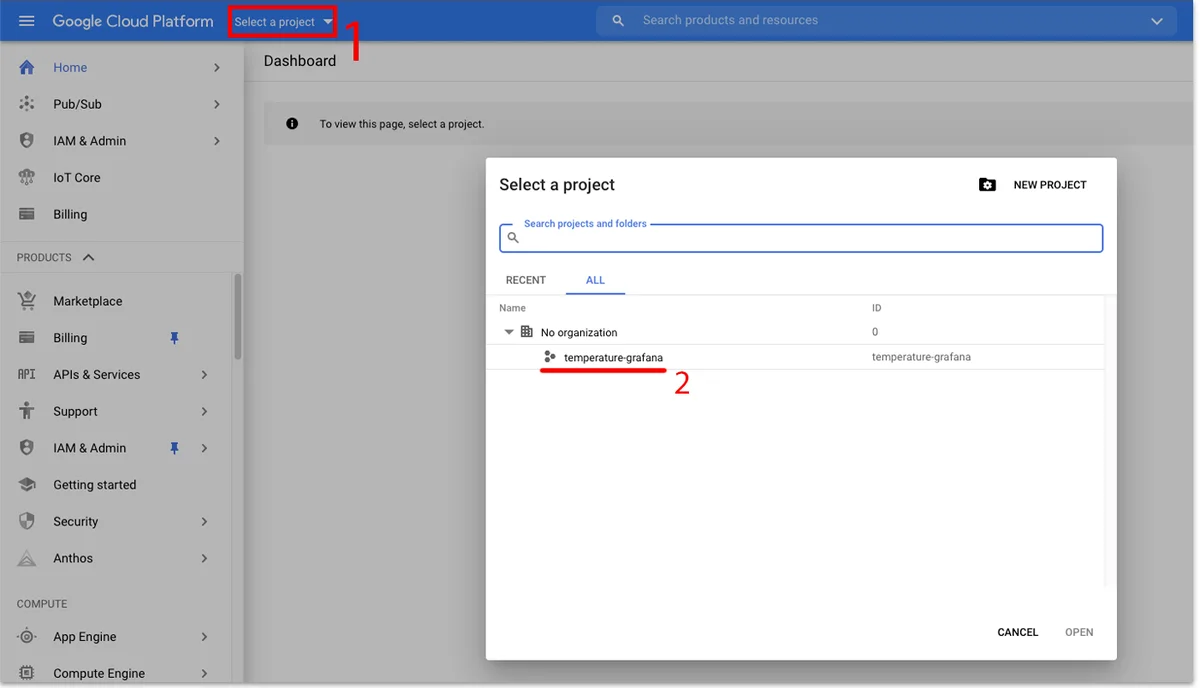Expand the Anthos submenu chevron
Image resolution: width=1200 pixels, height=688 pixels.
click(204, 558)
